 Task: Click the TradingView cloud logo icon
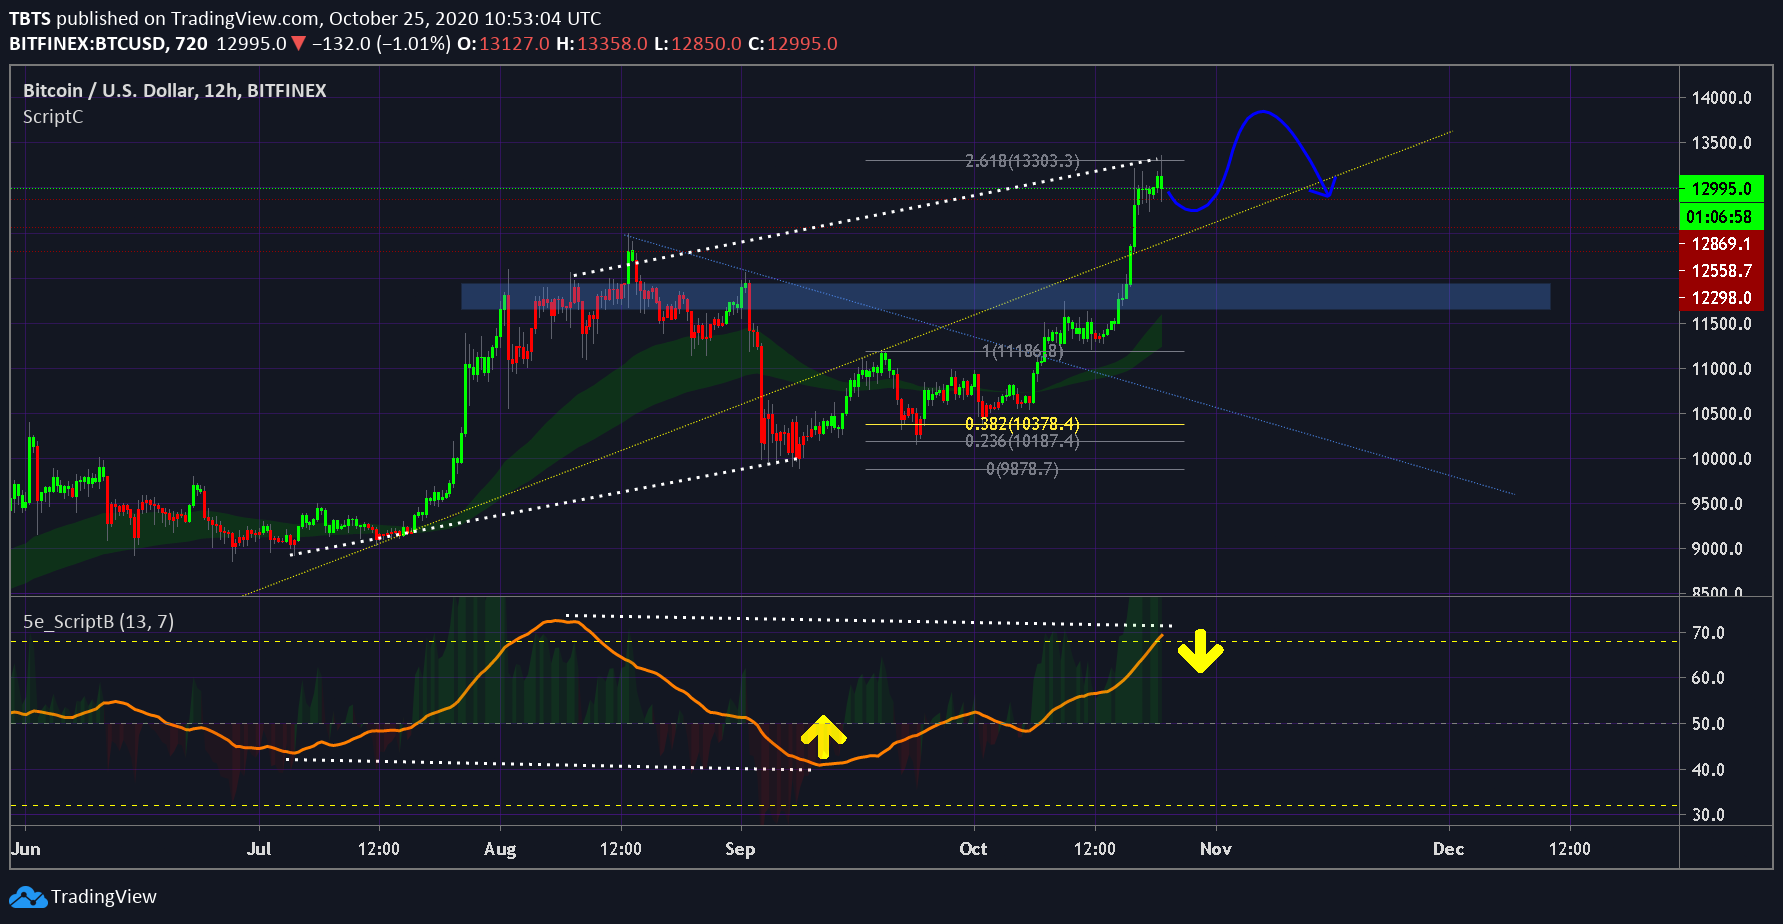coord(28,897)
